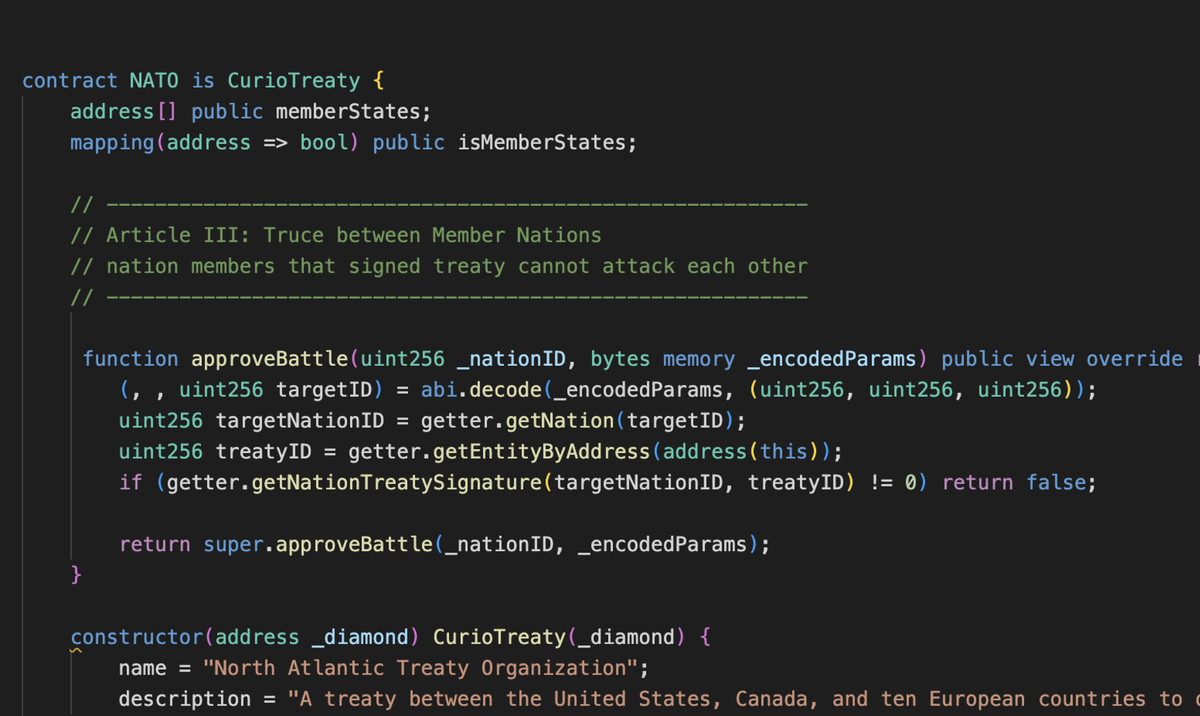
Task: Click the 'constructor' keyword
Action: [x=136, y=637]
